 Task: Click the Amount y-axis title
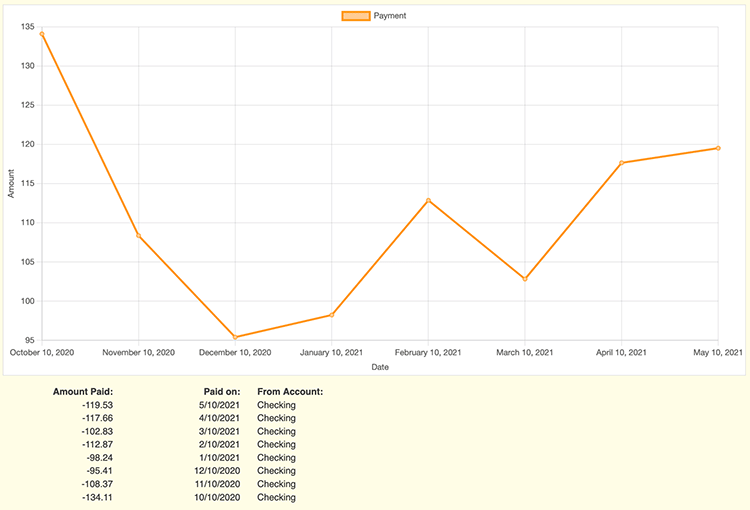[x=11, y=183]
